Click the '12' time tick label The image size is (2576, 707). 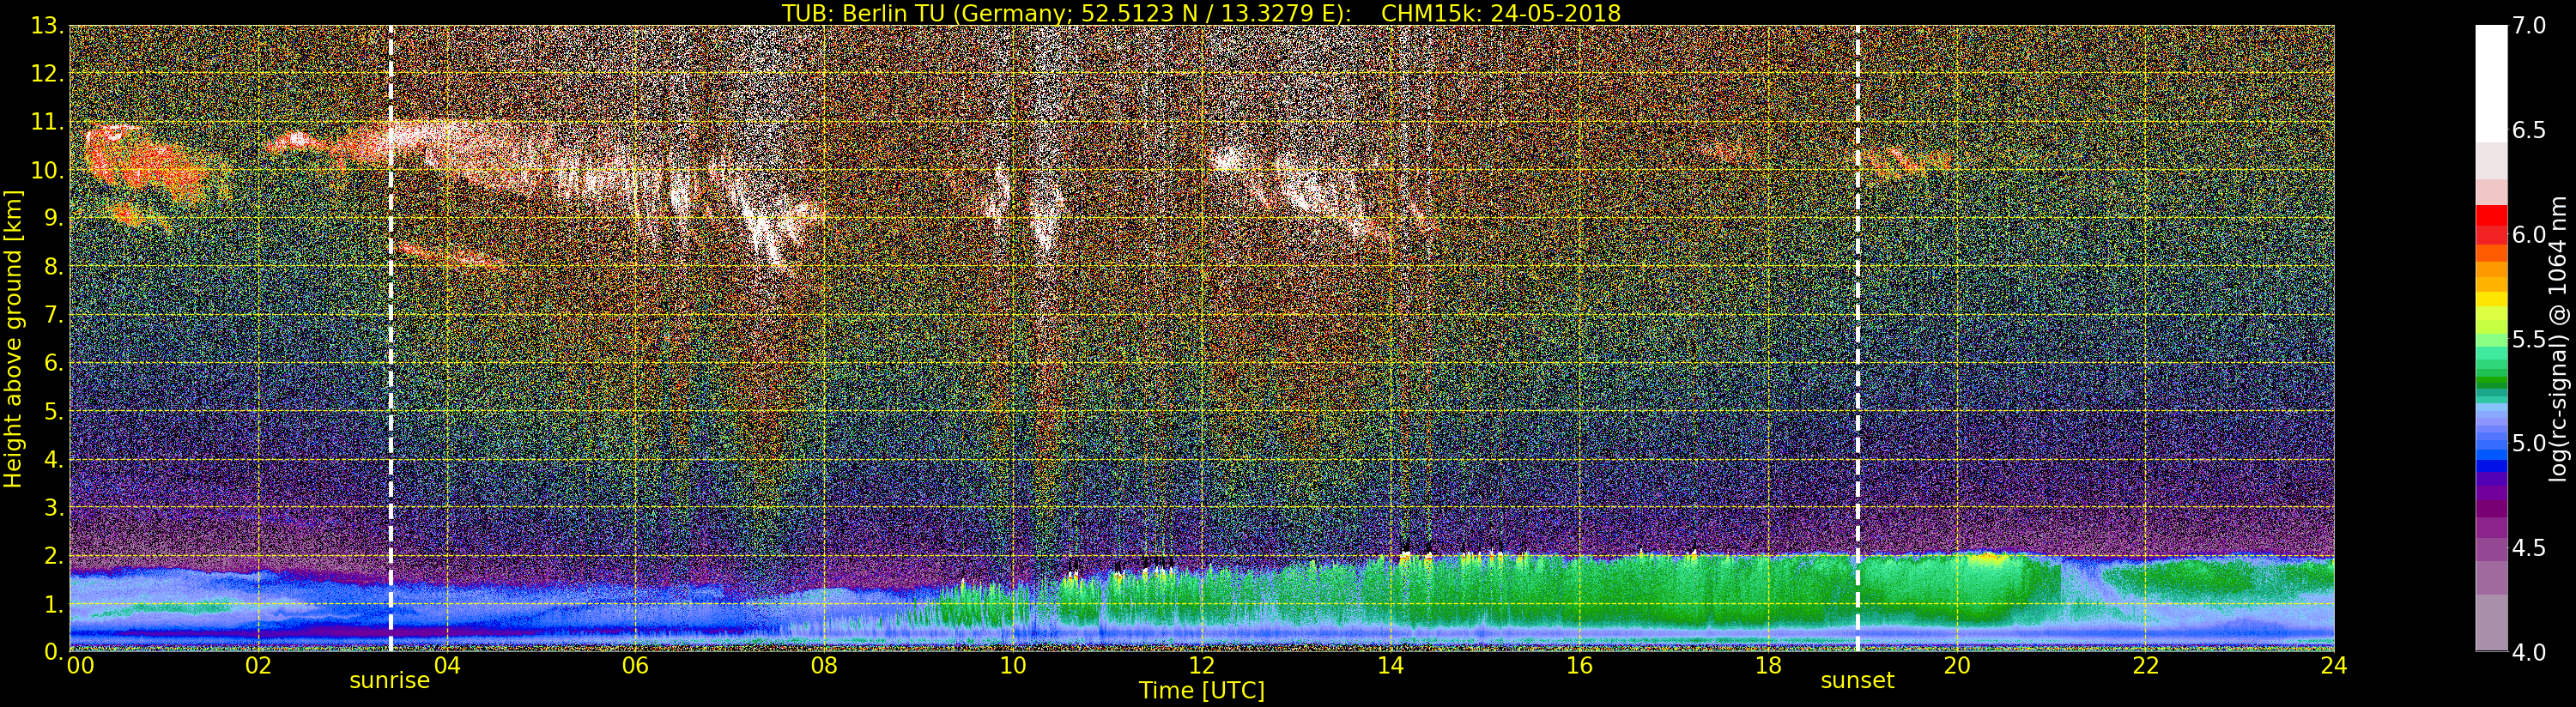click(1201, 666)
